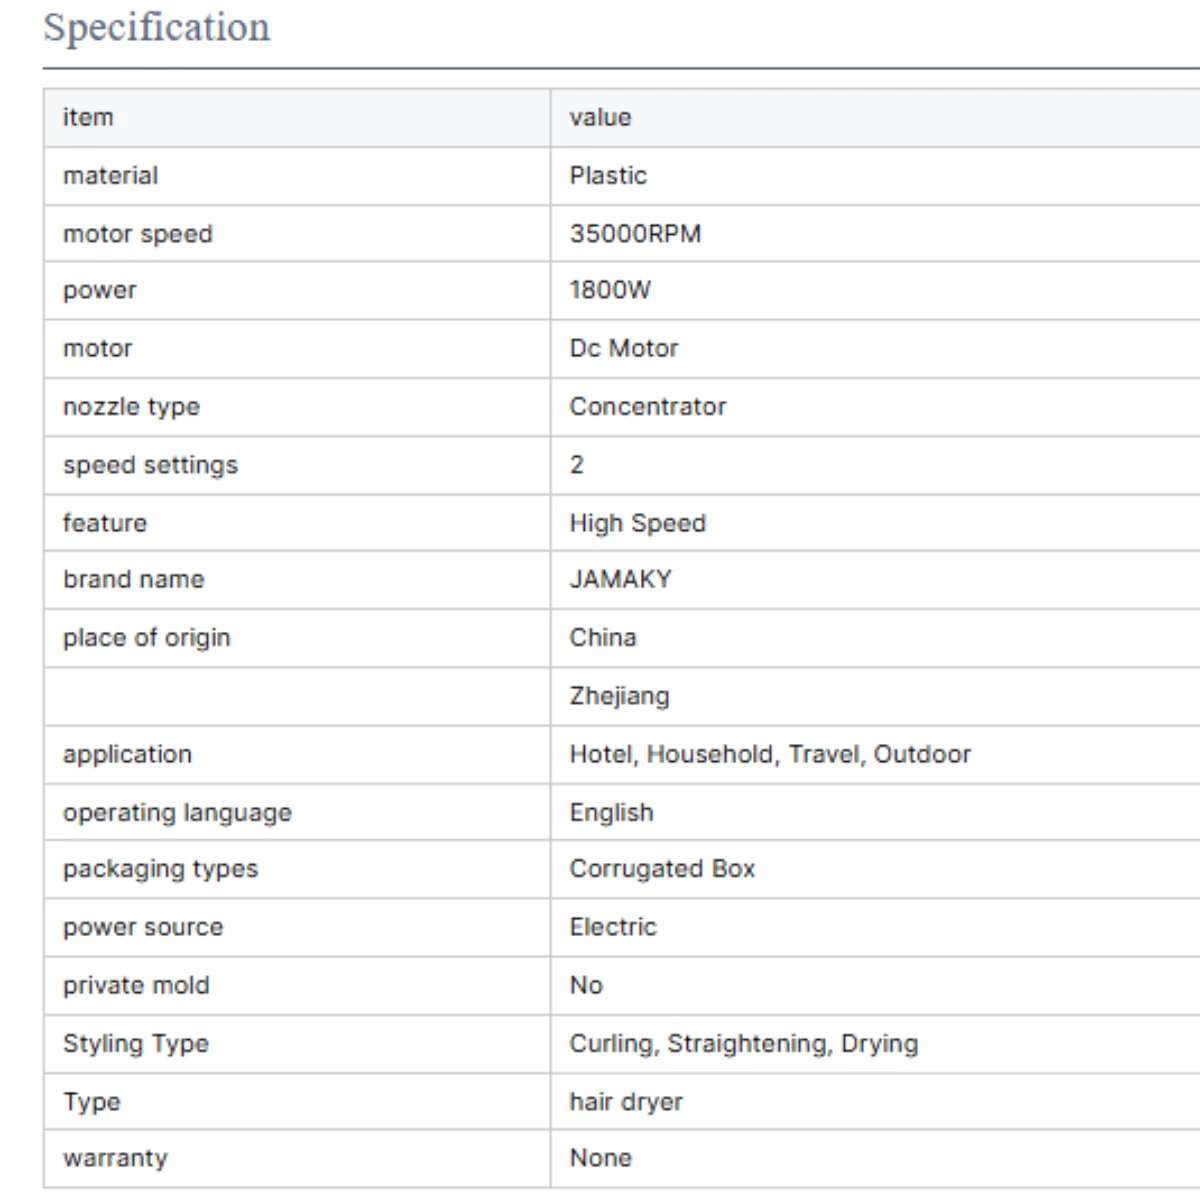Select the 1800W power value
1200x1200 pixels.
click(x=610, y=290)
